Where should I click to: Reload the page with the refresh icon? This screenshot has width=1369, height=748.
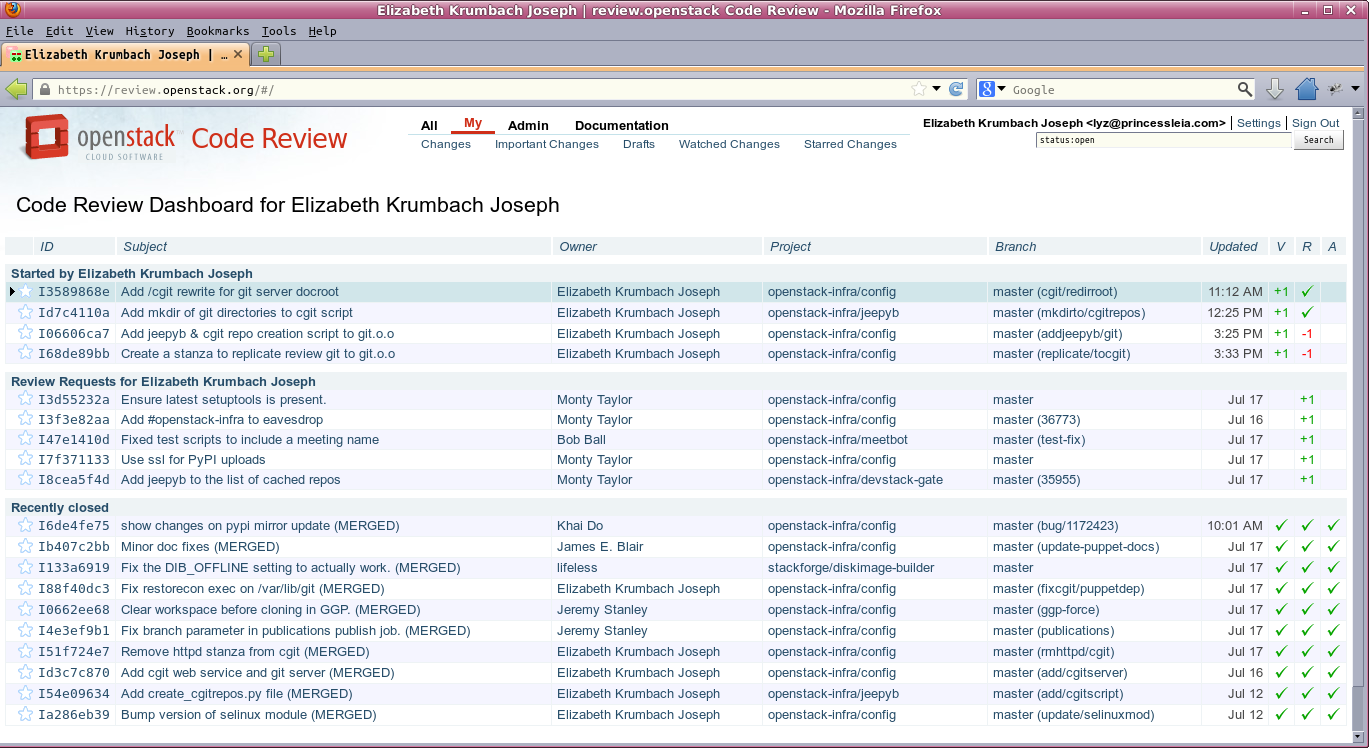click(957, 89)
